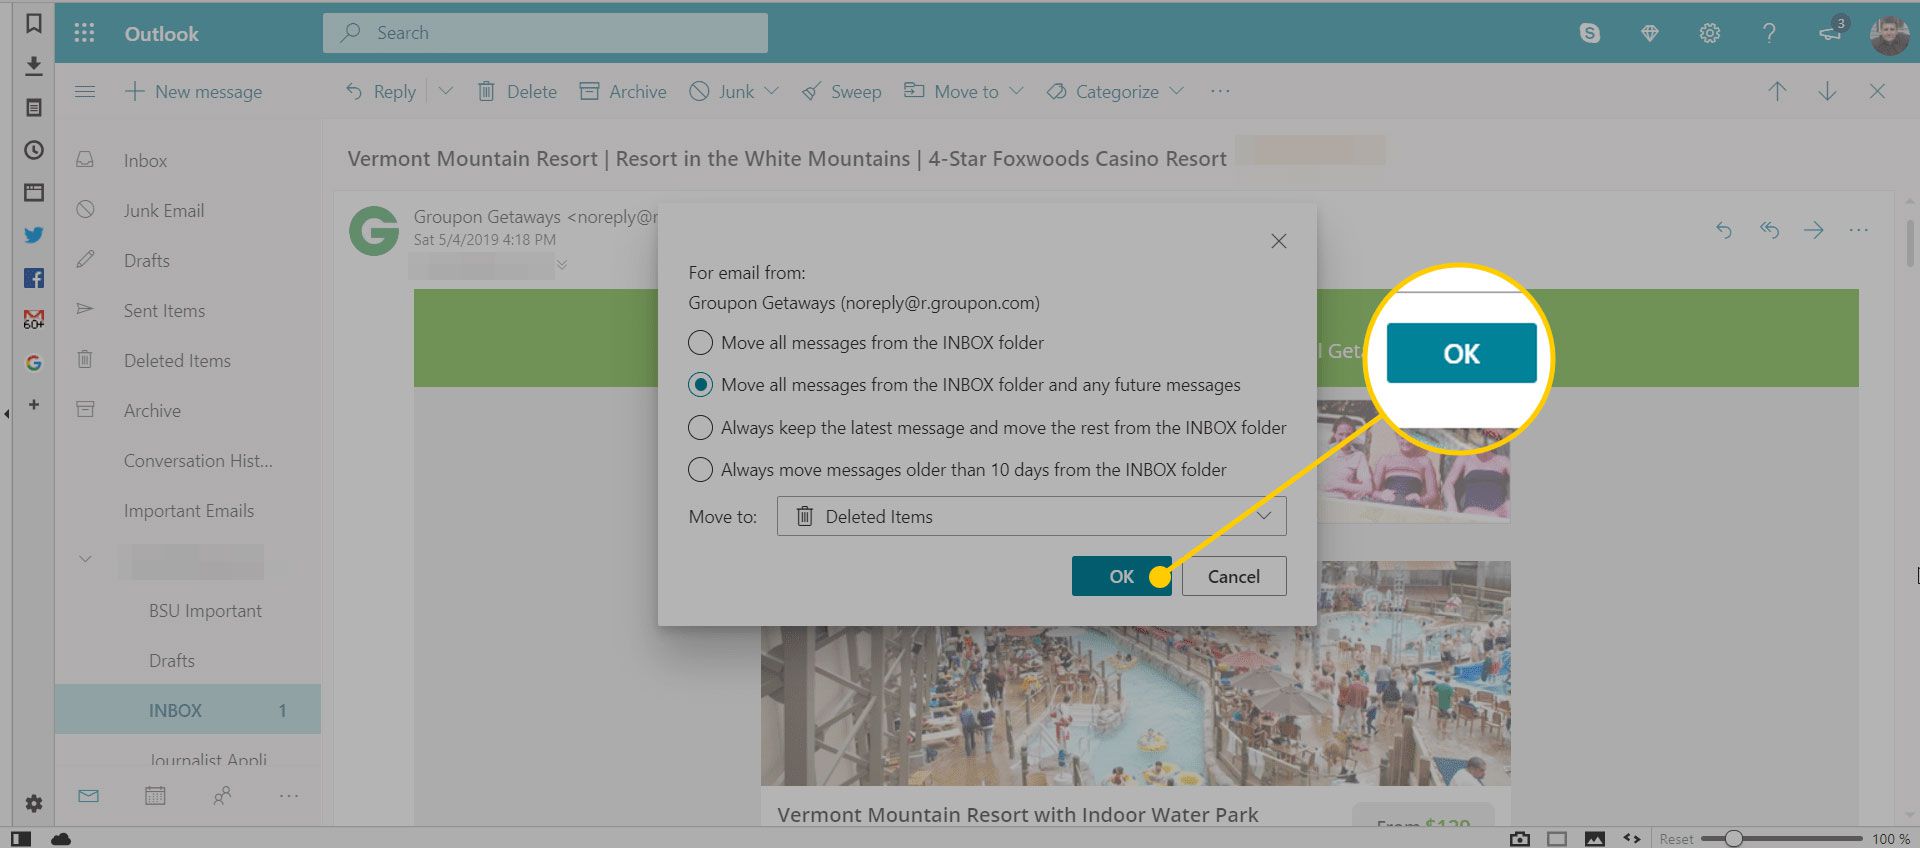
Task: Click Archive in the toolbar
Action: pos(623,91)
